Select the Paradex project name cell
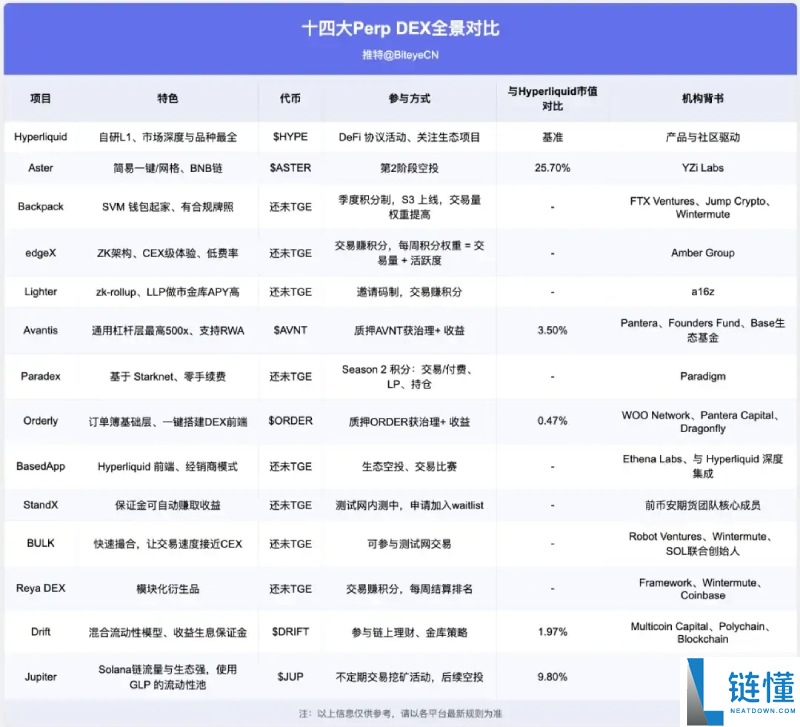The width and height of the screenshot is (800, 727). (x=40, y=377)
